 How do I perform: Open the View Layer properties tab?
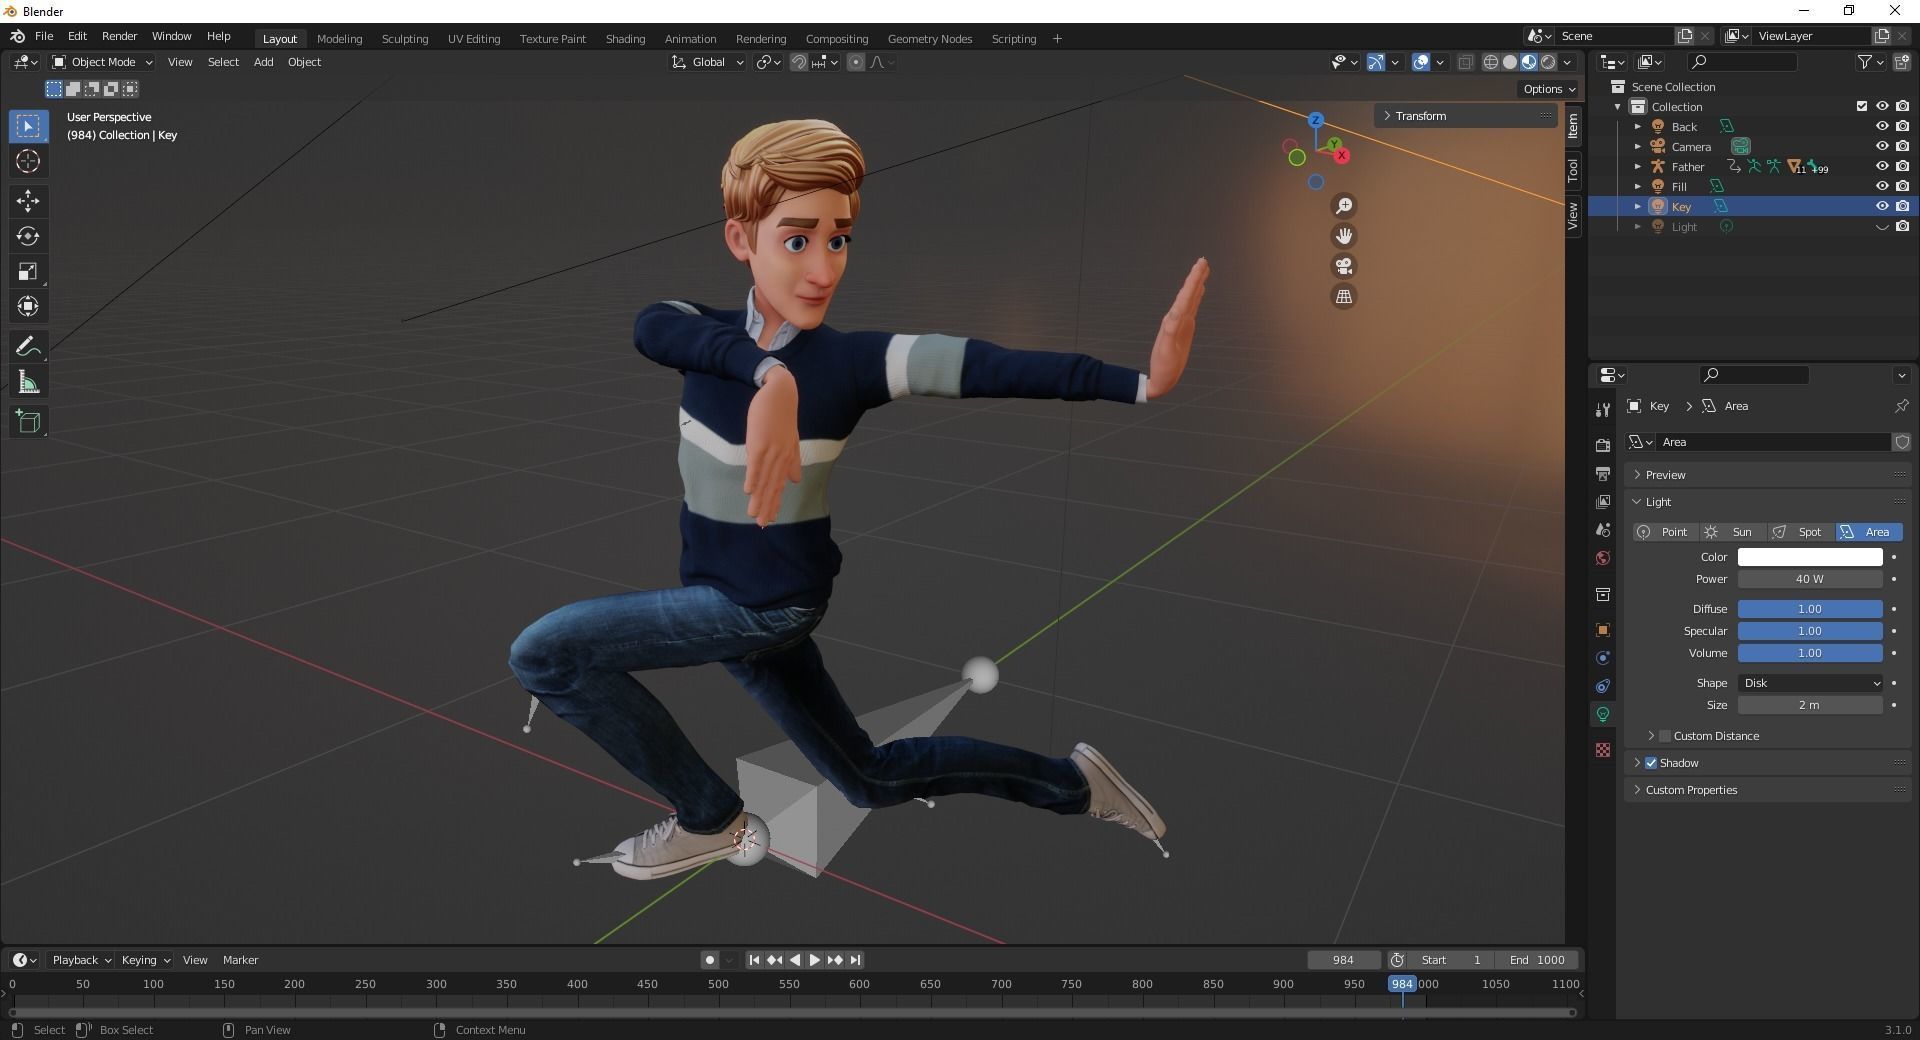click(x=1603, y=501)
